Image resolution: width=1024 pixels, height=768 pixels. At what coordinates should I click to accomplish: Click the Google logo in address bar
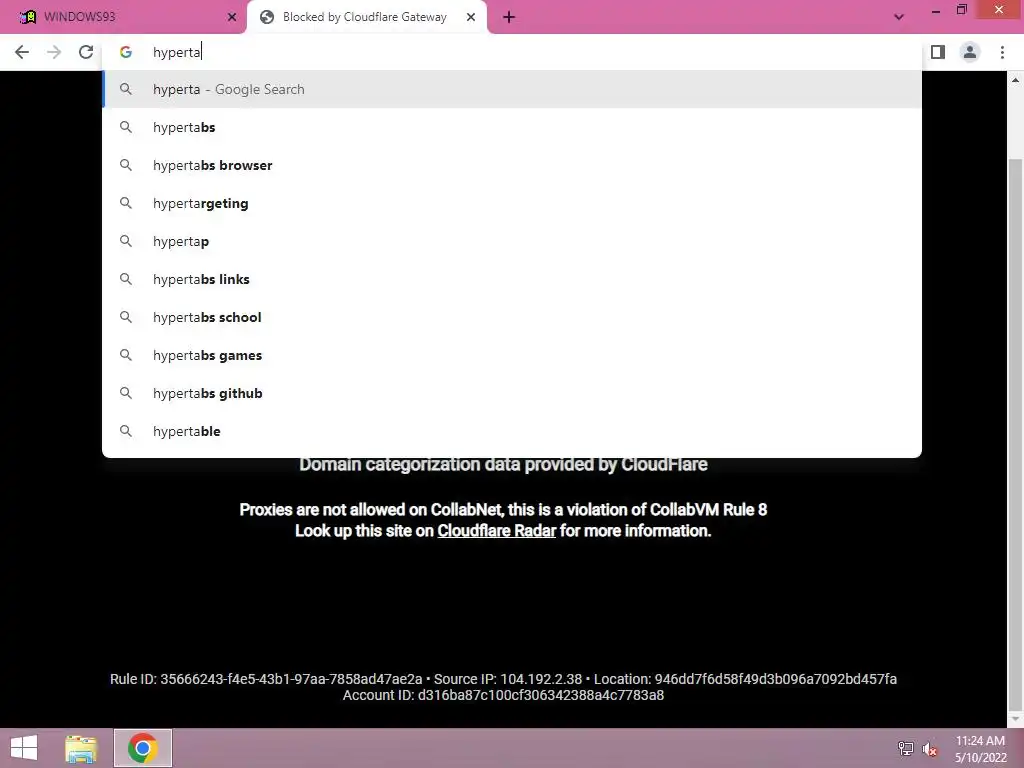pos(125,52)
